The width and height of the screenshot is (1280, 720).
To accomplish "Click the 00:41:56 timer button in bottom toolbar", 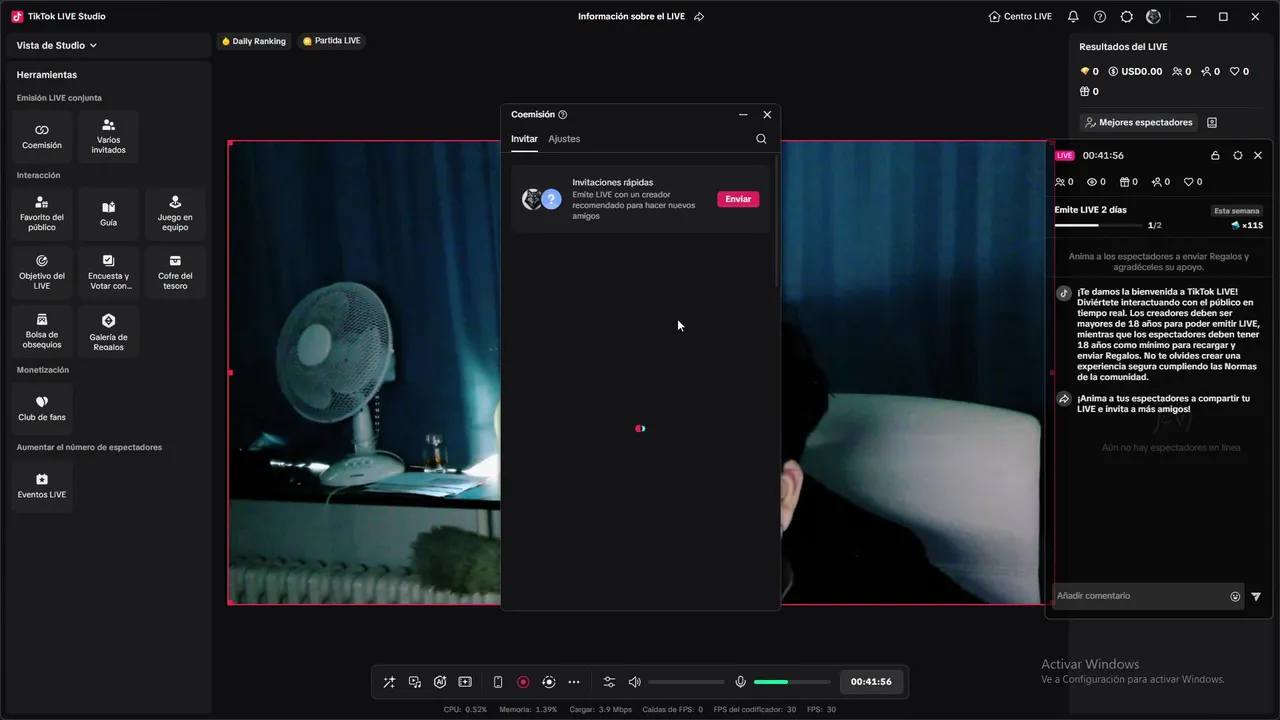I will point(871,682).
